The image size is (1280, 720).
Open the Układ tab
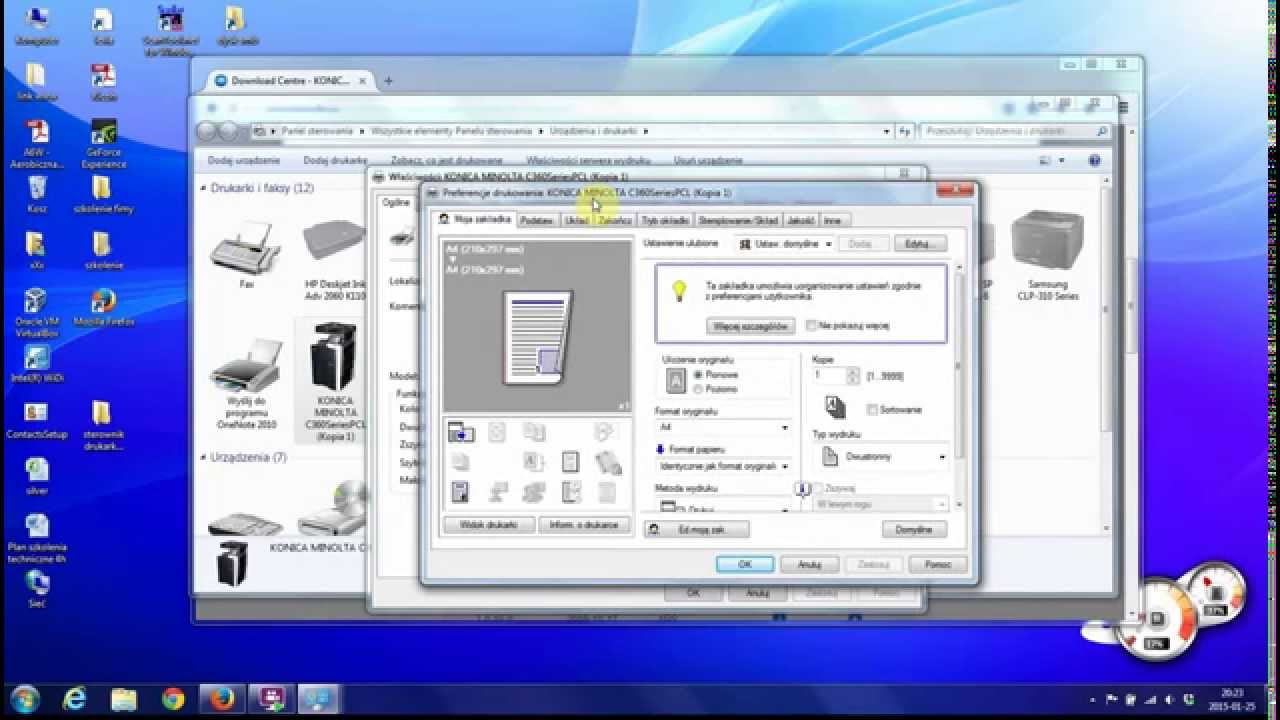pyautogui.click(x=576, y=220)
